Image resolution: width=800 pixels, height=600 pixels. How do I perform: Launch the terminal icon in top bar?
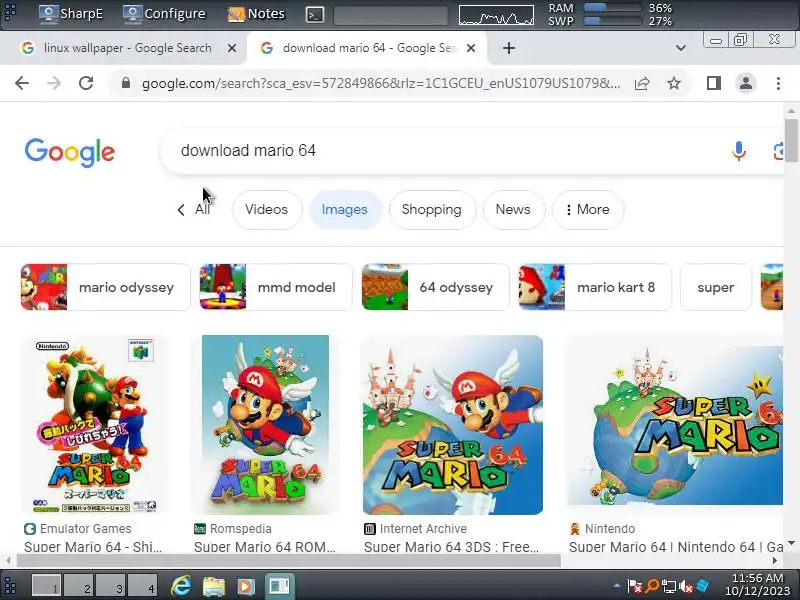(315, 15)
